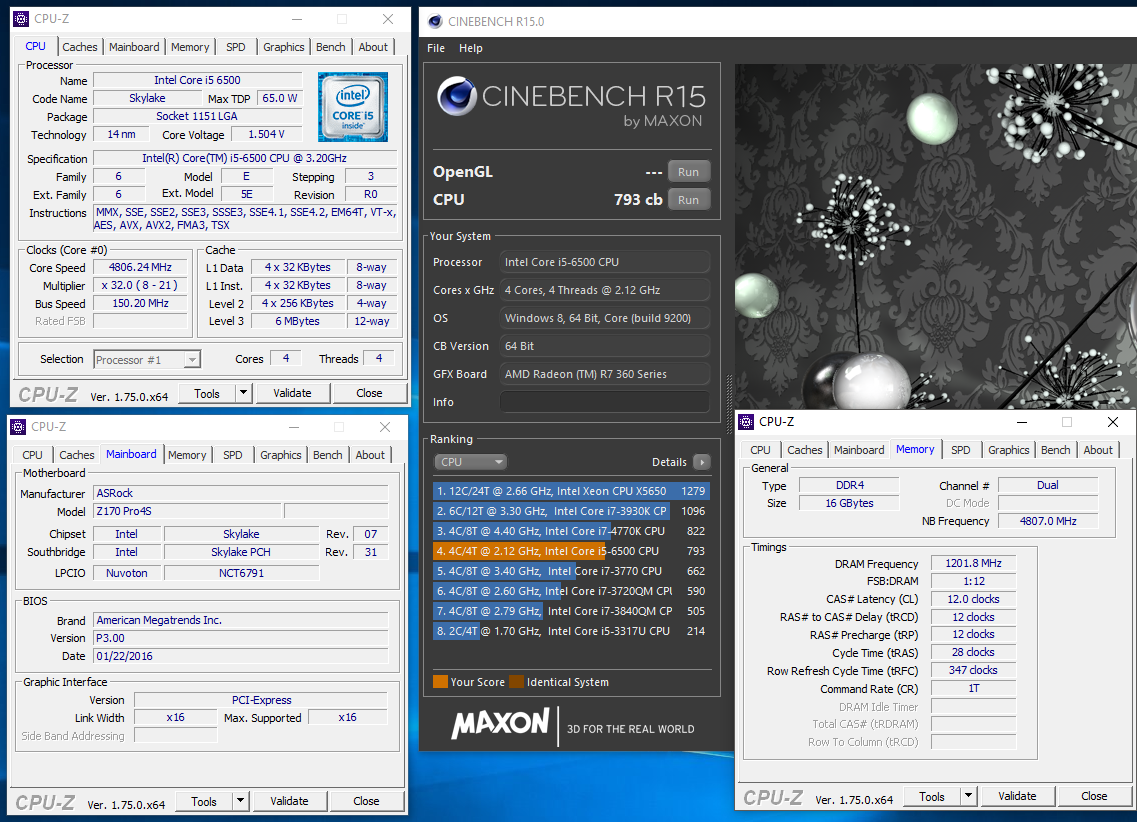1137x822 pixels.
Task: Select the Intel Xeon X5650 ranking row
Action: tap(571, 491)
